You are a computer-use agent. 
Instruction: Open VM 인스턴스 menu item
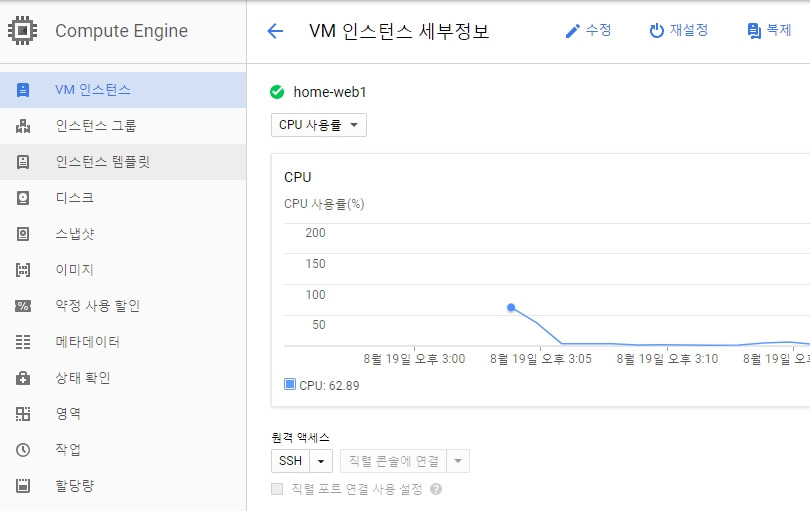(x=123, y=90)
